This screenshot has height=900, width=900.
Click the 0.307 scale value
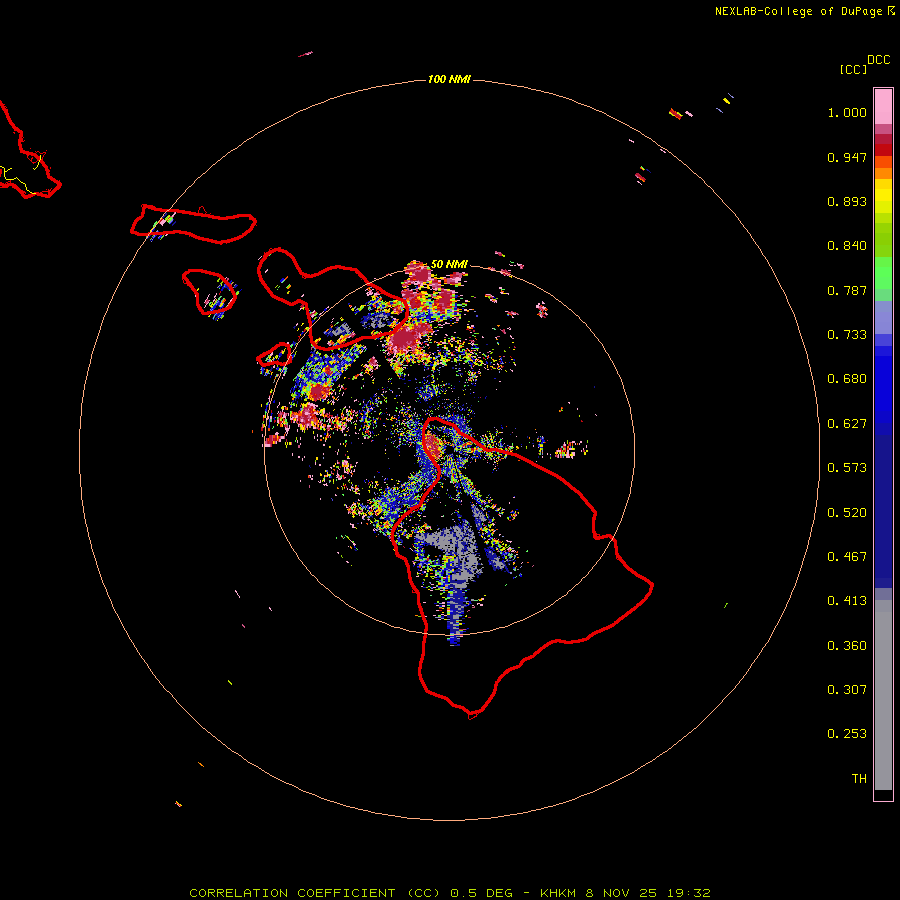click(847, 690)
